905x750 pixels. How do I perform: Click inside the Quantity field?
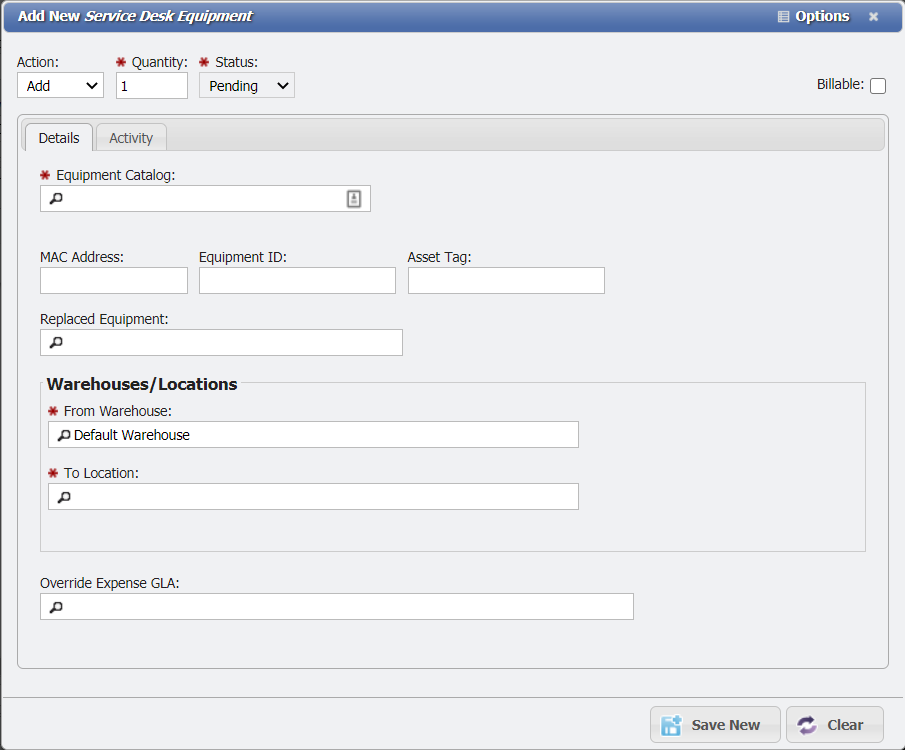(x=151, y=85)
